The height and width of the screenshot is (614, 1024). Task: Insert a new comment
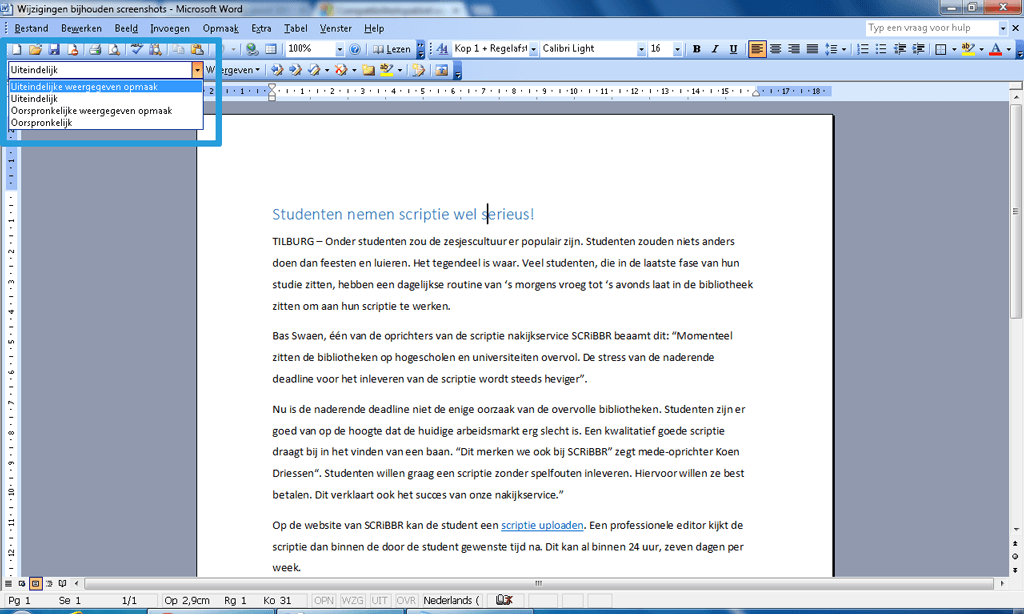pos(368,70)
